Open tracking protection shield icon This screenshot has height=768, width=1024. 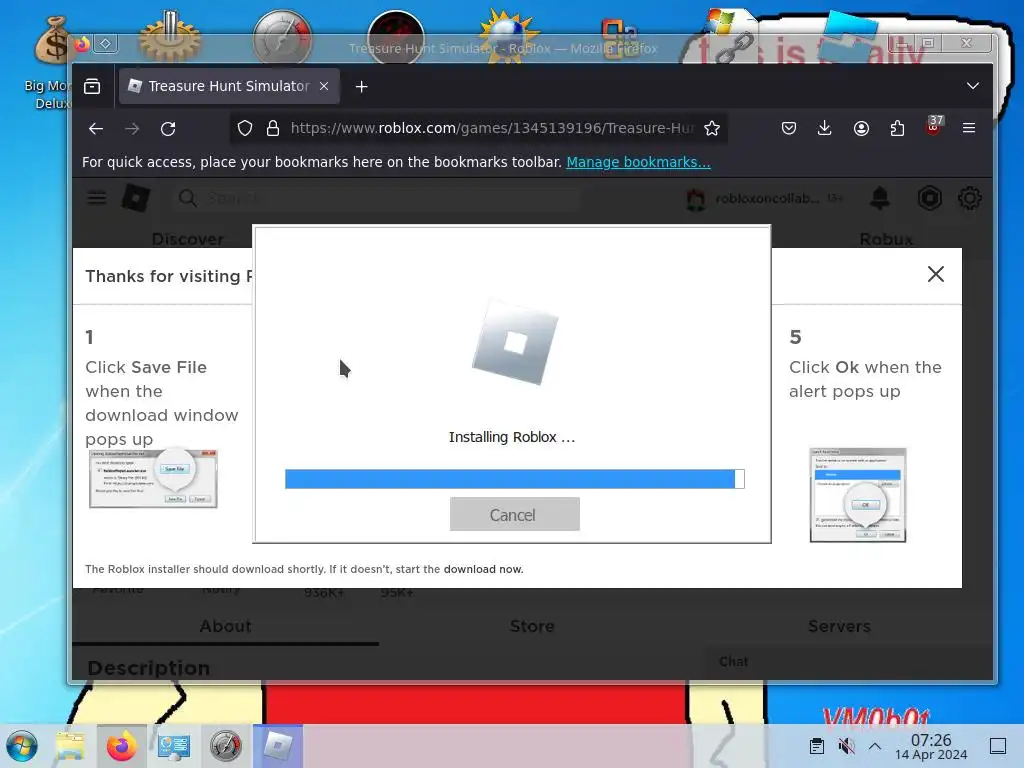click(245, 129)
